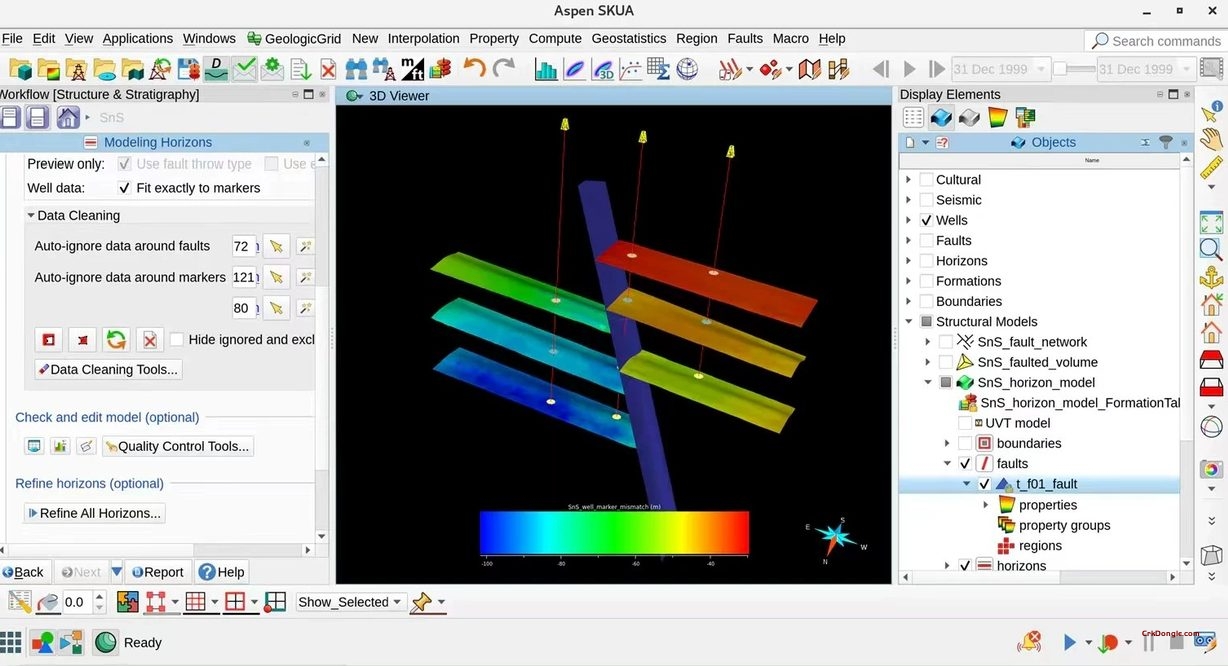Click the auto-ignore around faults value field 72
The height and width of the screenshot is (666, 1228).
click(x=244, y=246)
